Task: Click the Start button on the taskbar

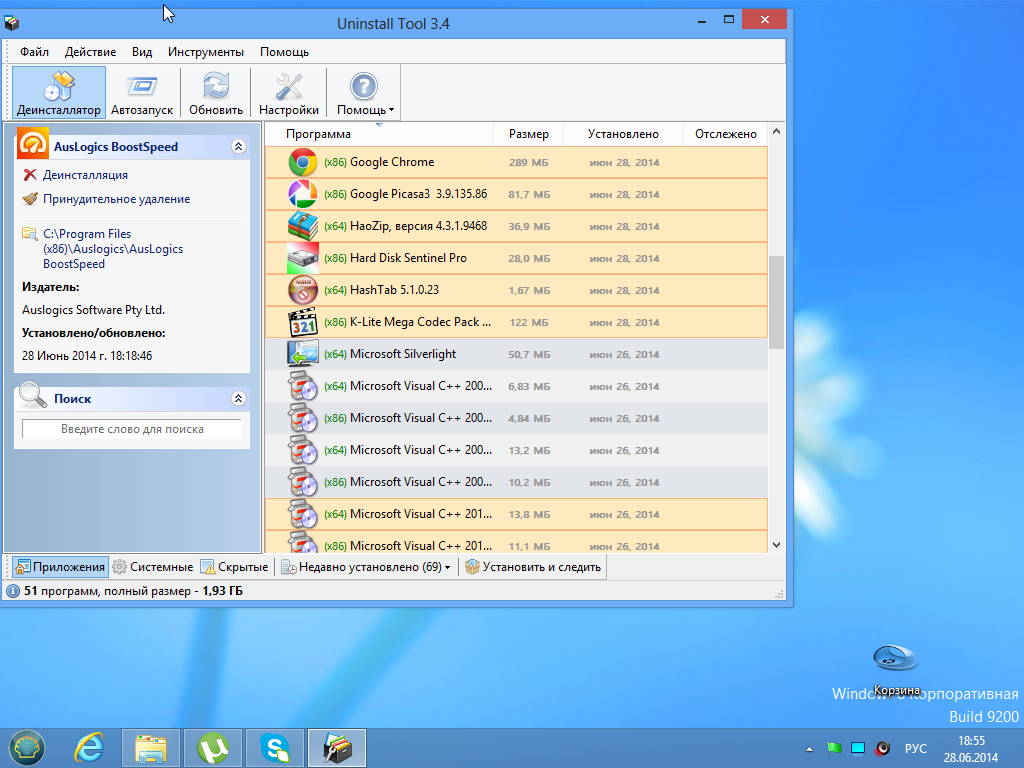Action: 26,748
